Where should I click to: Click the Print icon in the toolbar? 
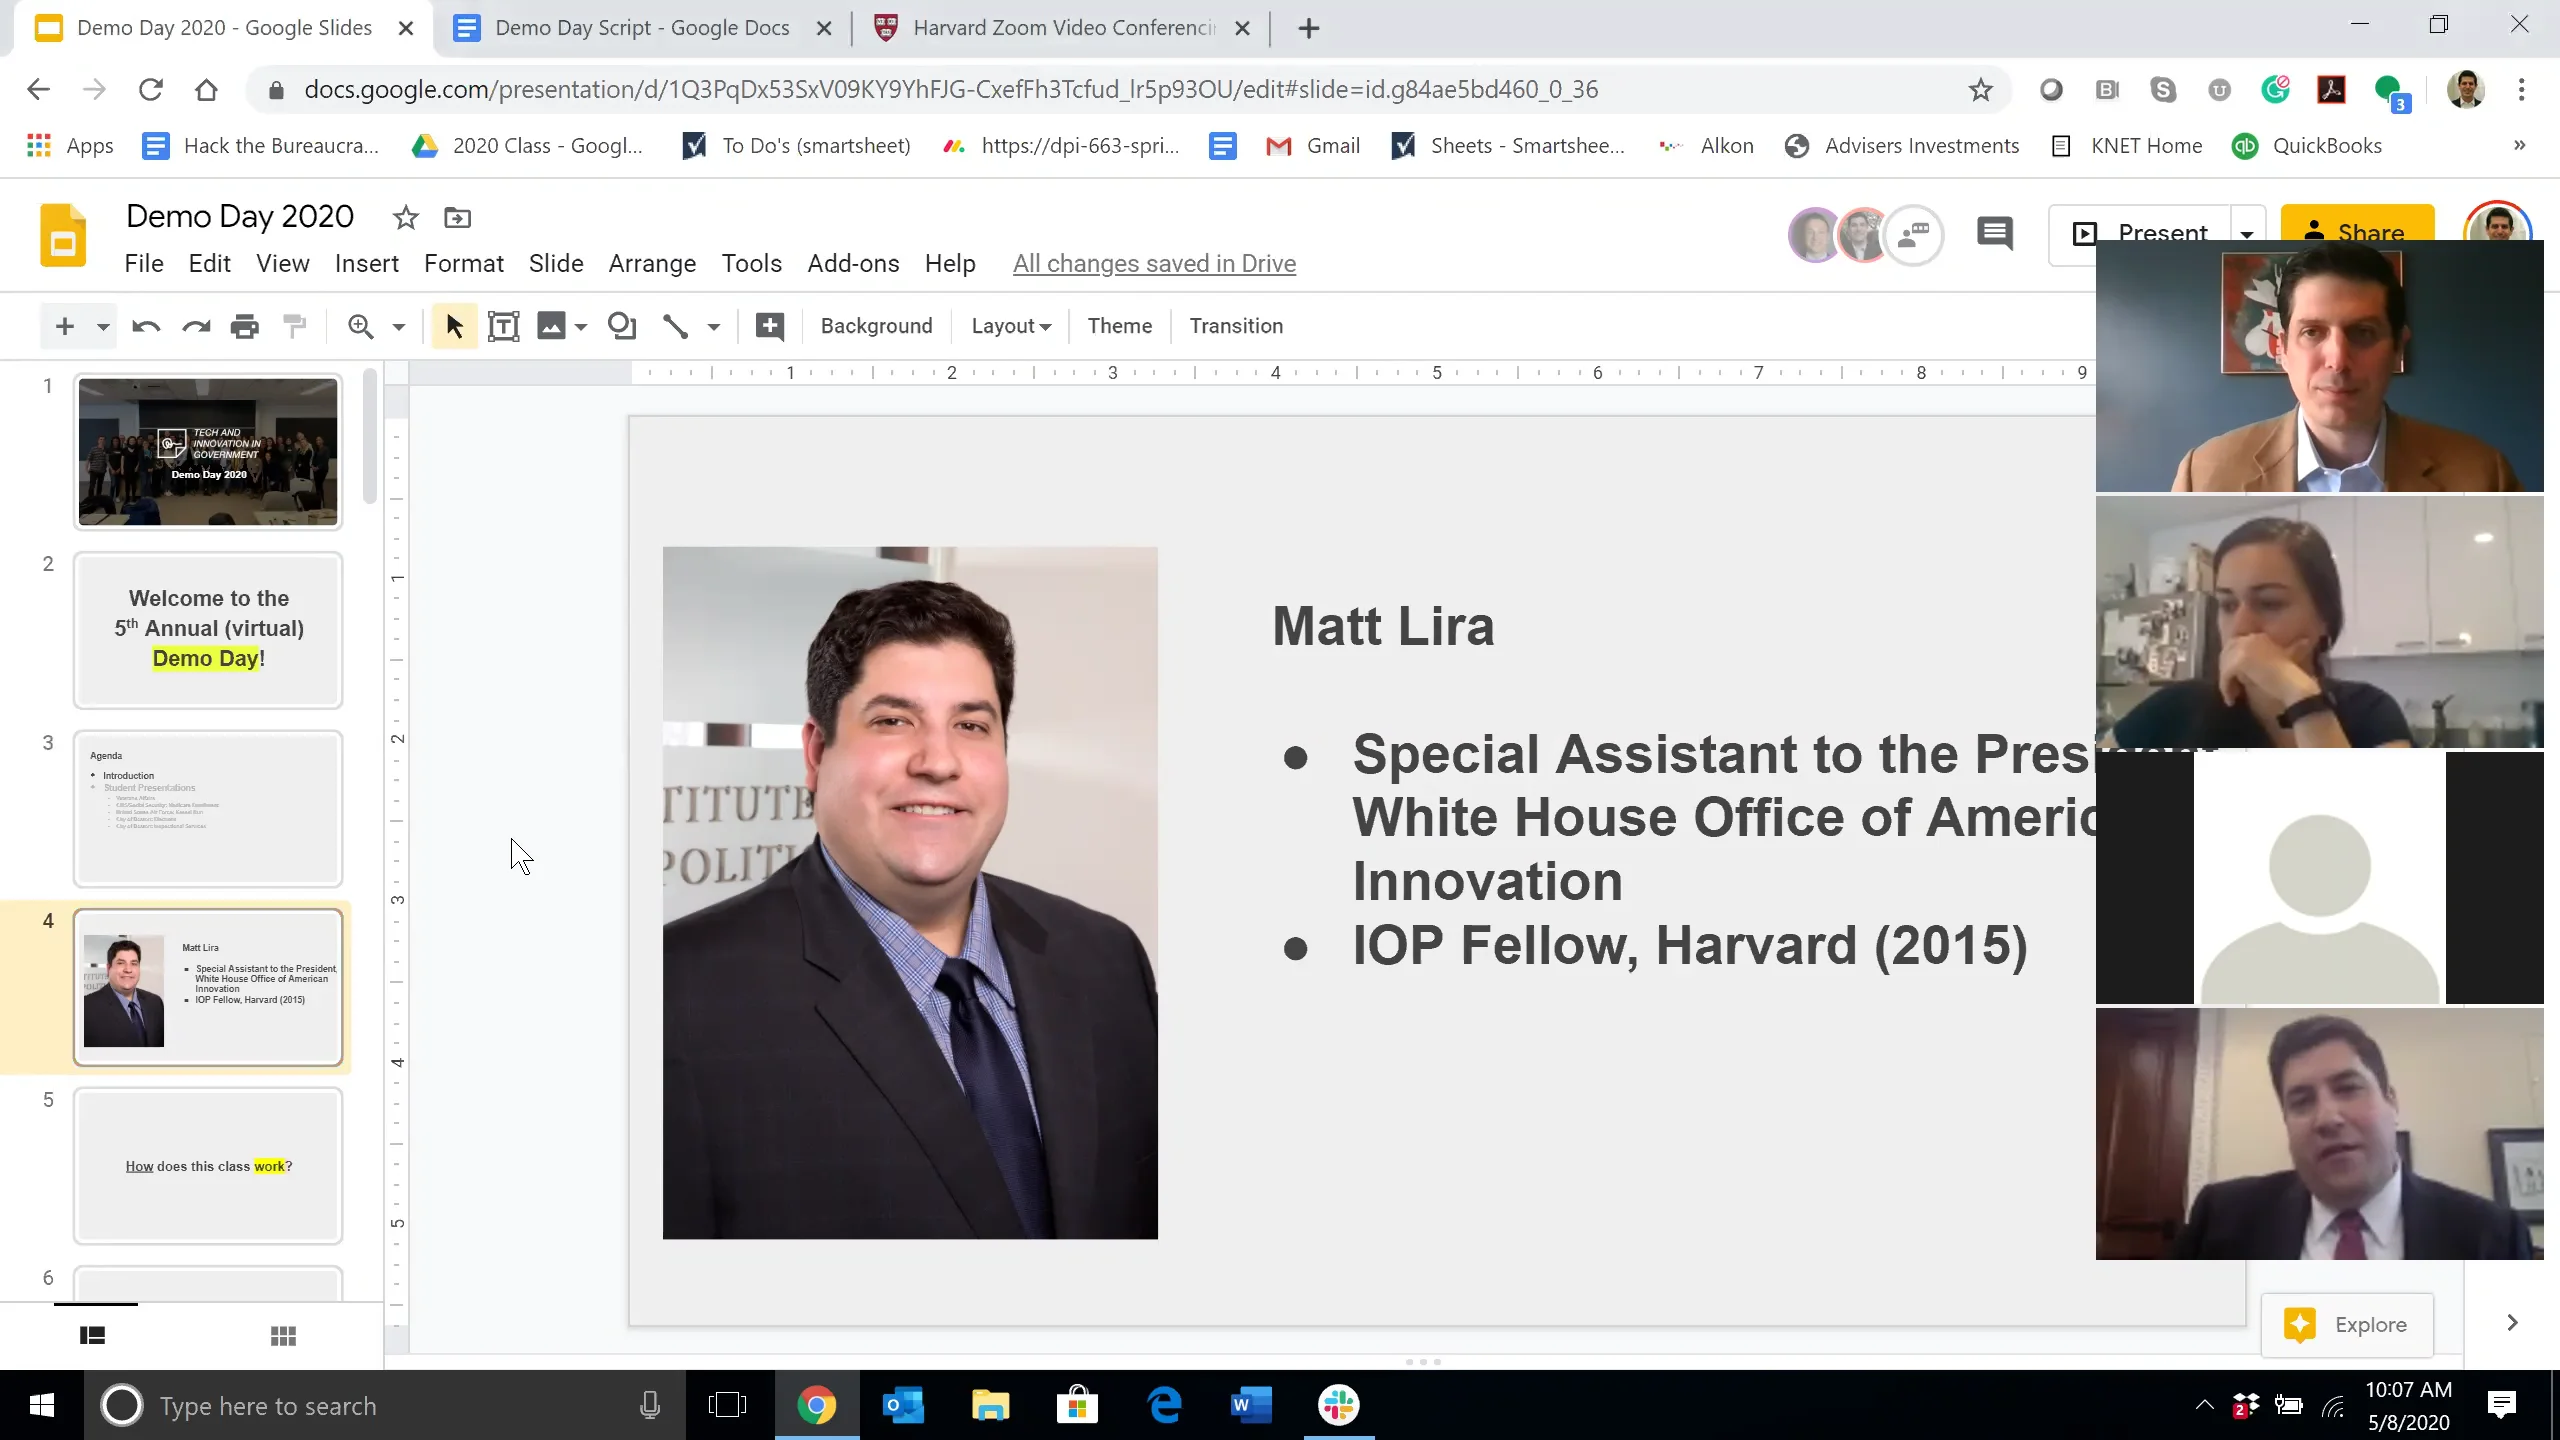[x=245, y=326]
